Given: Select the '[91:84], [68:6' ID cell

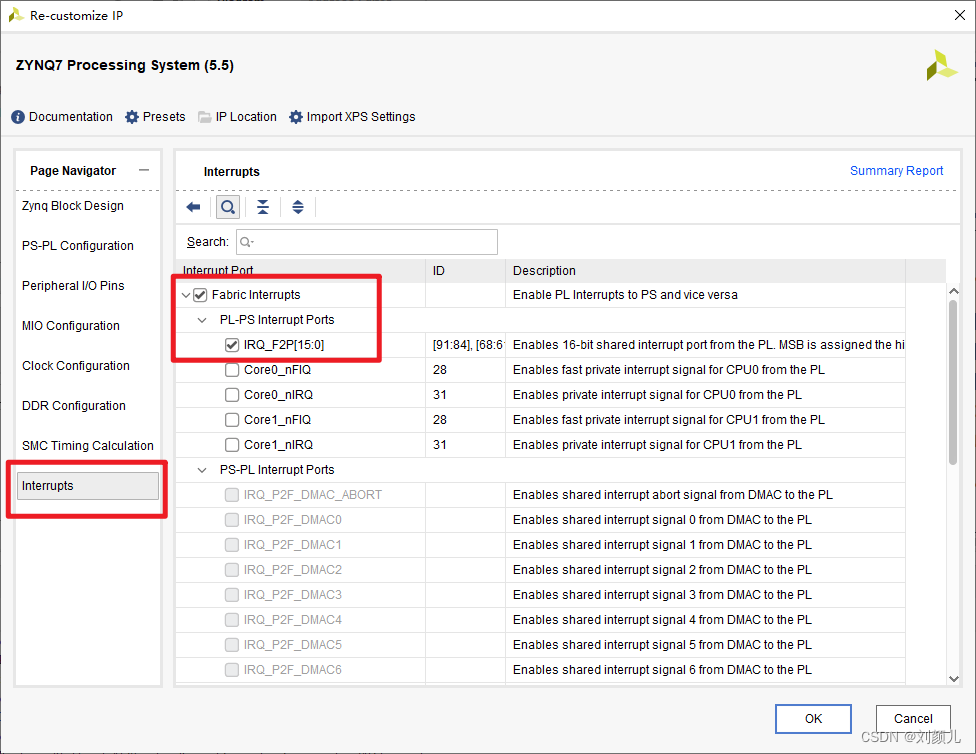Looking at the screenshot, I should (467, 345).
